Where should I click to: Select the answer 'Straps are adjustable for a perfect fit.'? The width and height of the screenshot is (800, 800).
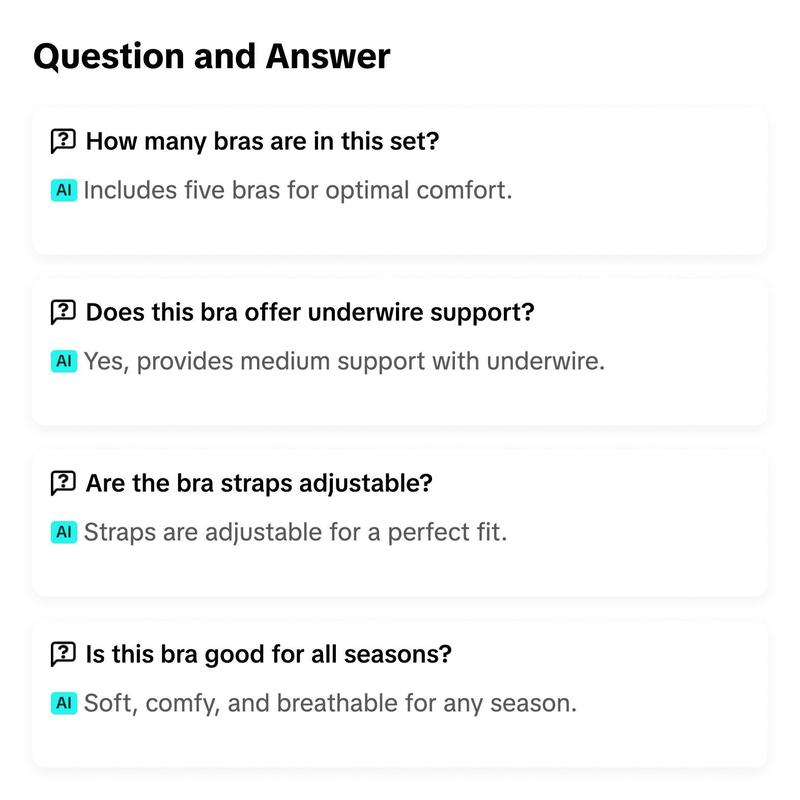(x=295, y=532)
